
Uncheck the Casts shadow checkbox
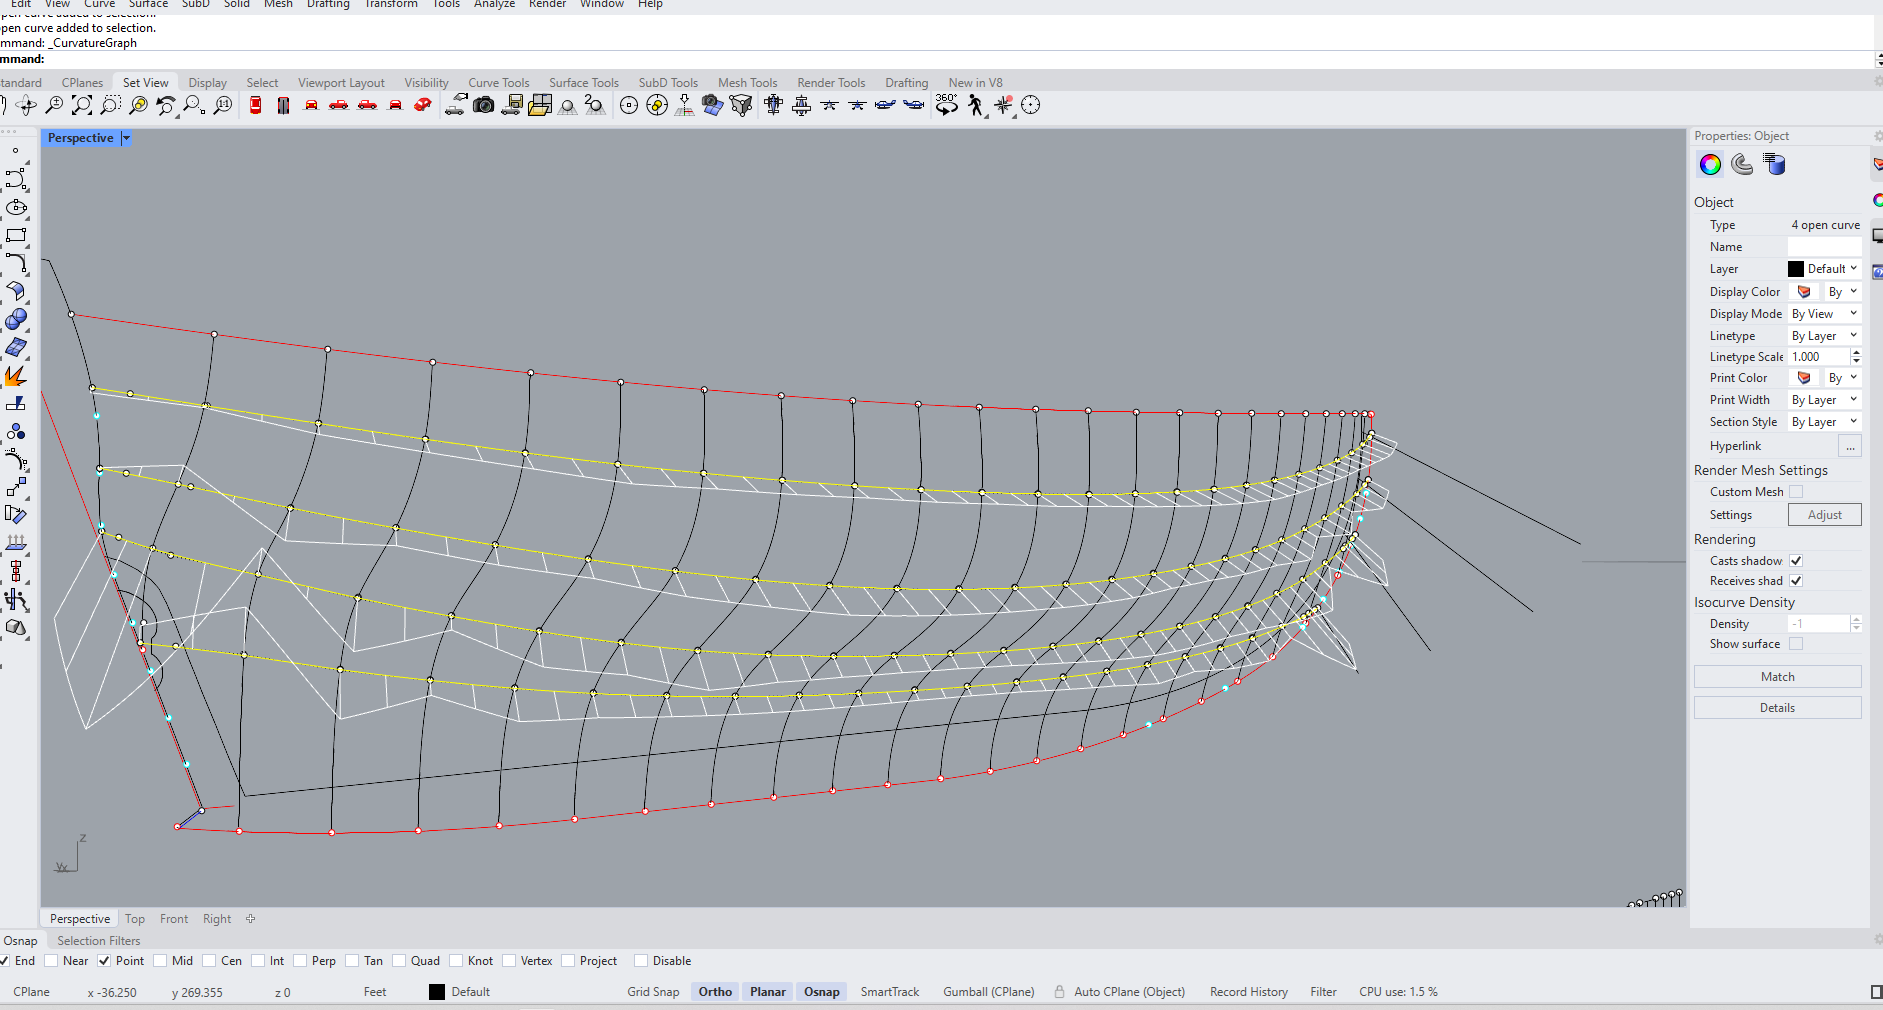point(1796,561)
